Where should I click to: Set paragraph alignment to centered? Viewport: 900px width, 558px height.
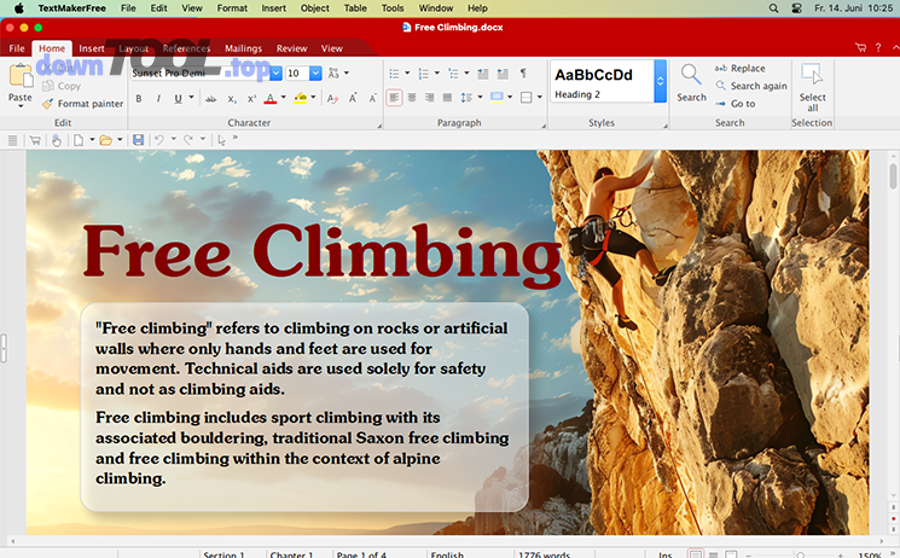[412, 98]
